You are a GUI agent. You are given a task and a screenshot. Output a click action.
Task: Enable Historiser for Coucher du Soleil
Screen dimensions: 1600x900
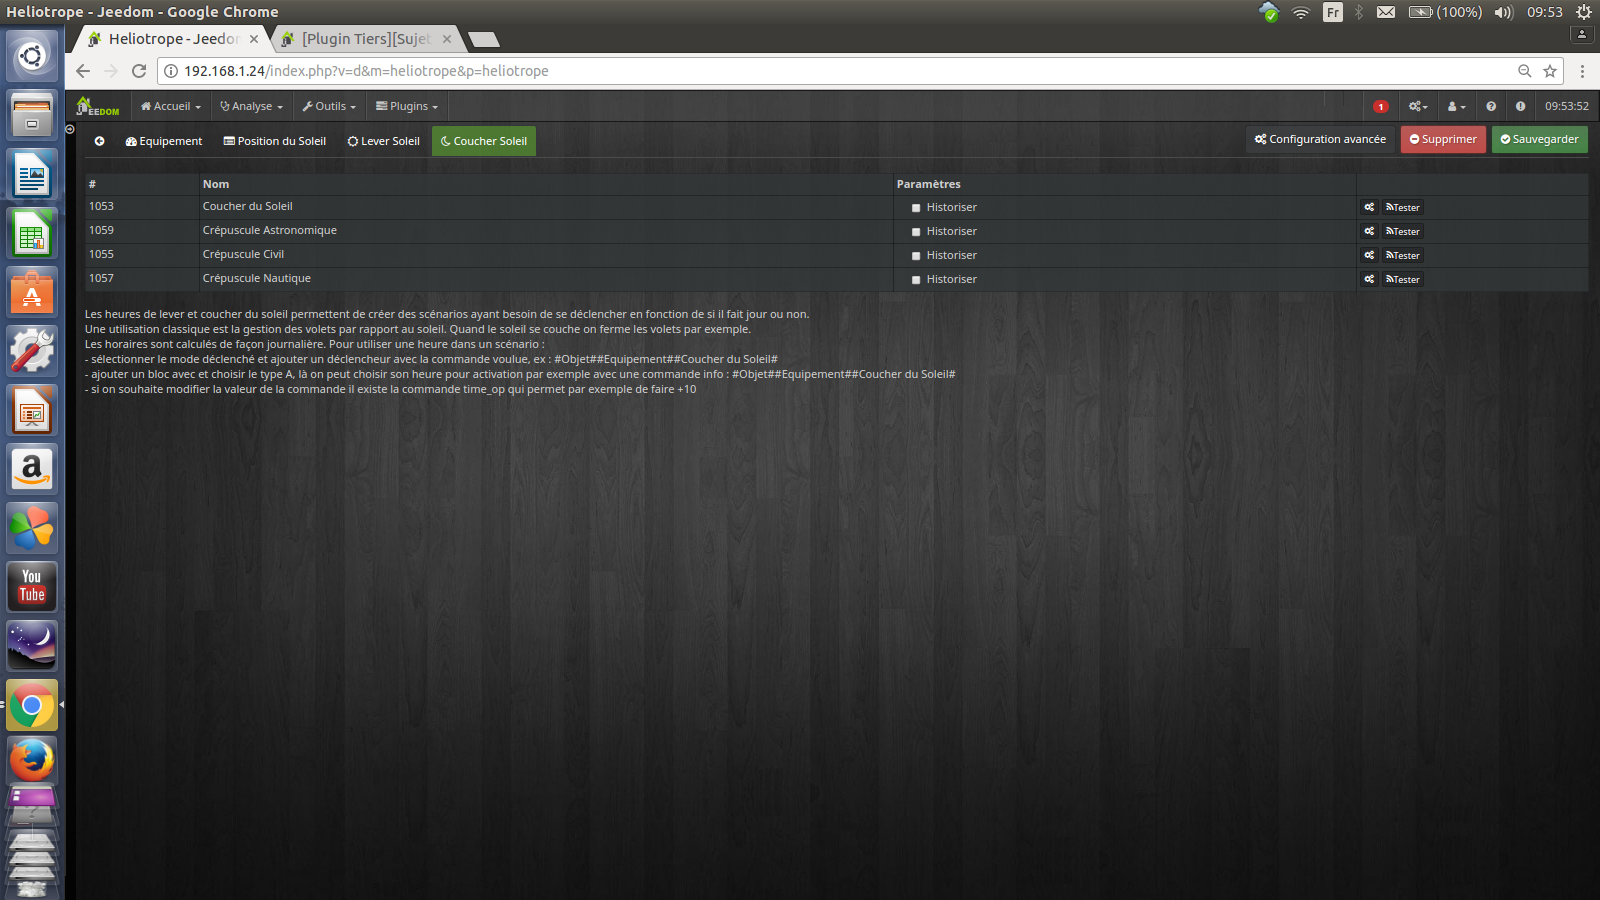coord(916,208)
